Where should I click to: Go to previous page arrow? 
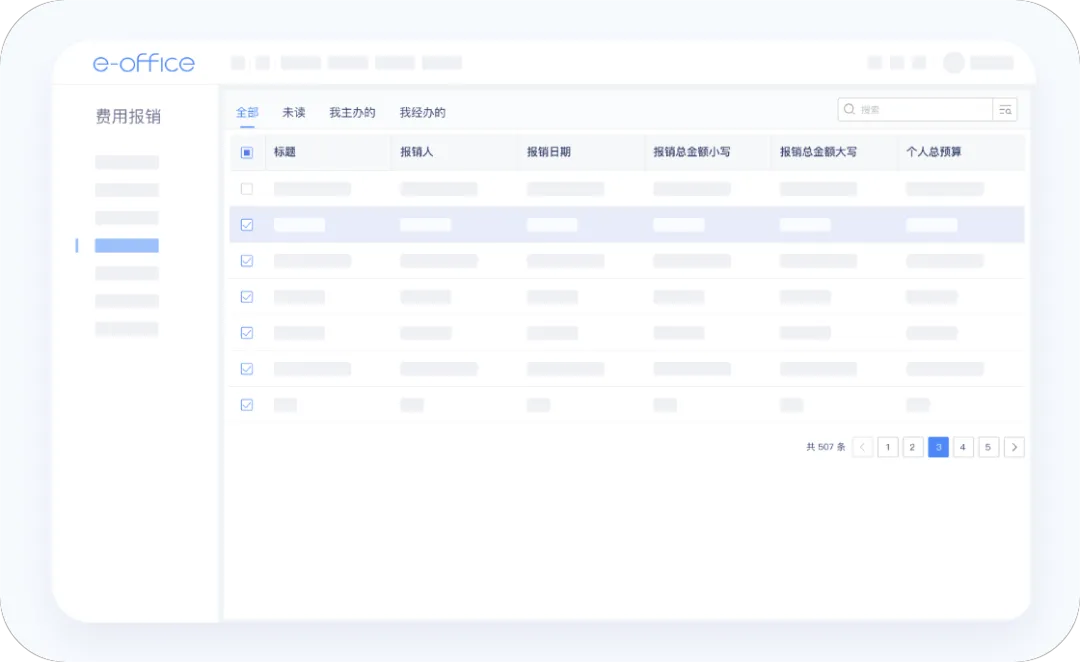point(863,447)
